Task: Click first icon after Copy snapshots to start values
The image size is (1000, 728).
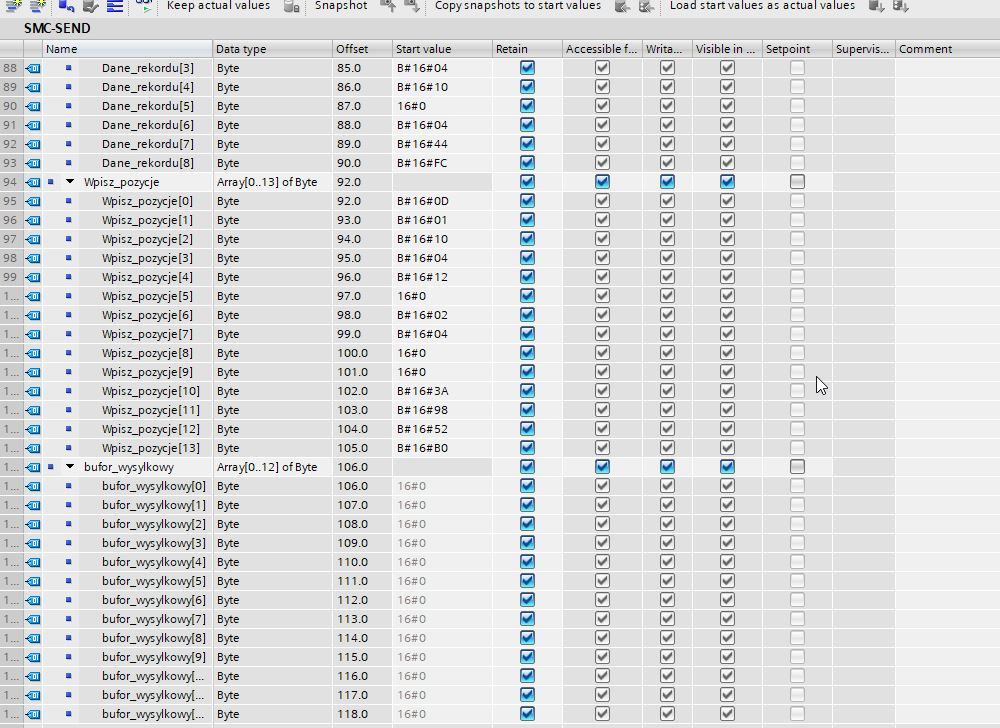Action: pos(622,6)
